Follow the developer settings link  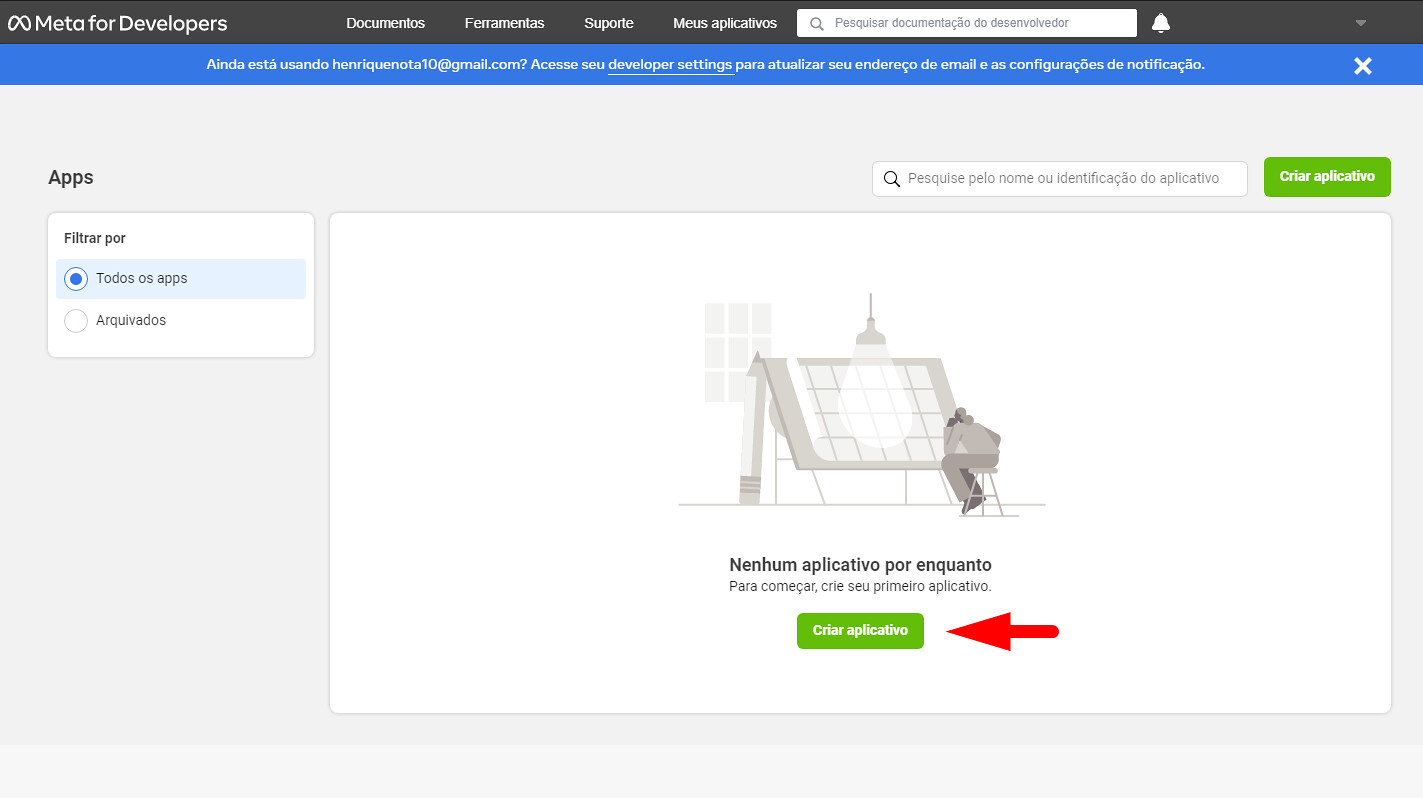(x=670, y=65)
